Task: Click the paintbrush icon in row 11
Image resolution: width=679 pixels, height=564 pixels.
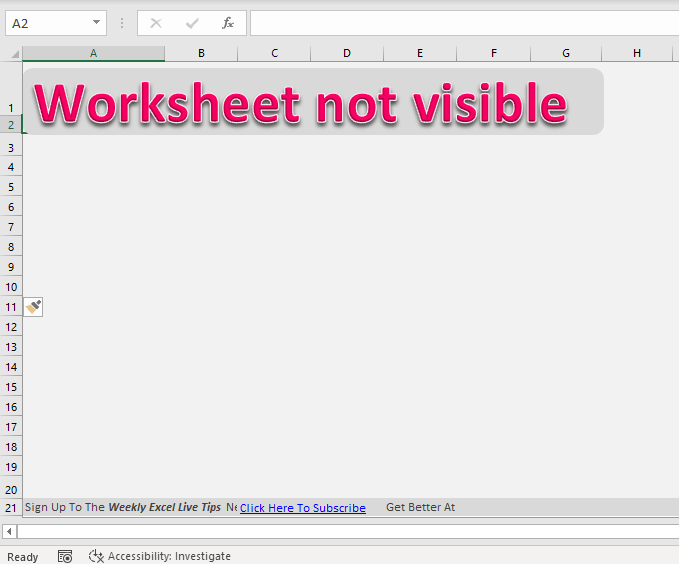Action: (33, 307)
